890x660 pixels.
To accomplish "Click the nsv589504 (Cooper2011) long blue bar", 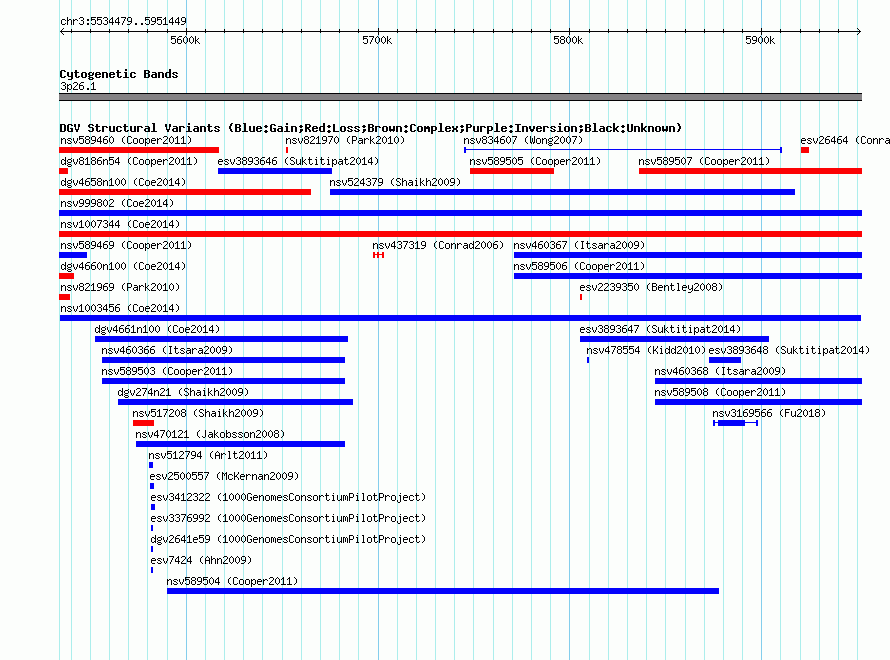I will point(443,591).
